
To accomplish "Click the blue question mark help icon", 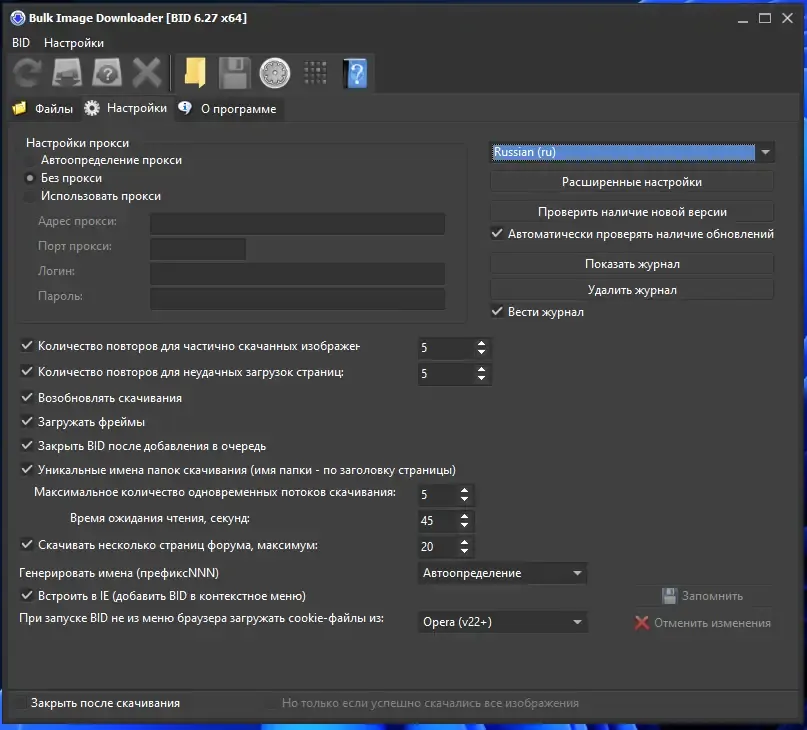I will click(356, 73).
